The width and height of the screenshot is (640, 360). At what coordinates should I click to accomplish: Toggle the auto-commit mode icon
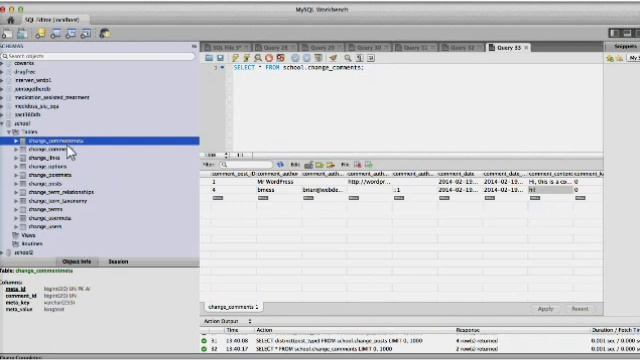click(318, 58)
